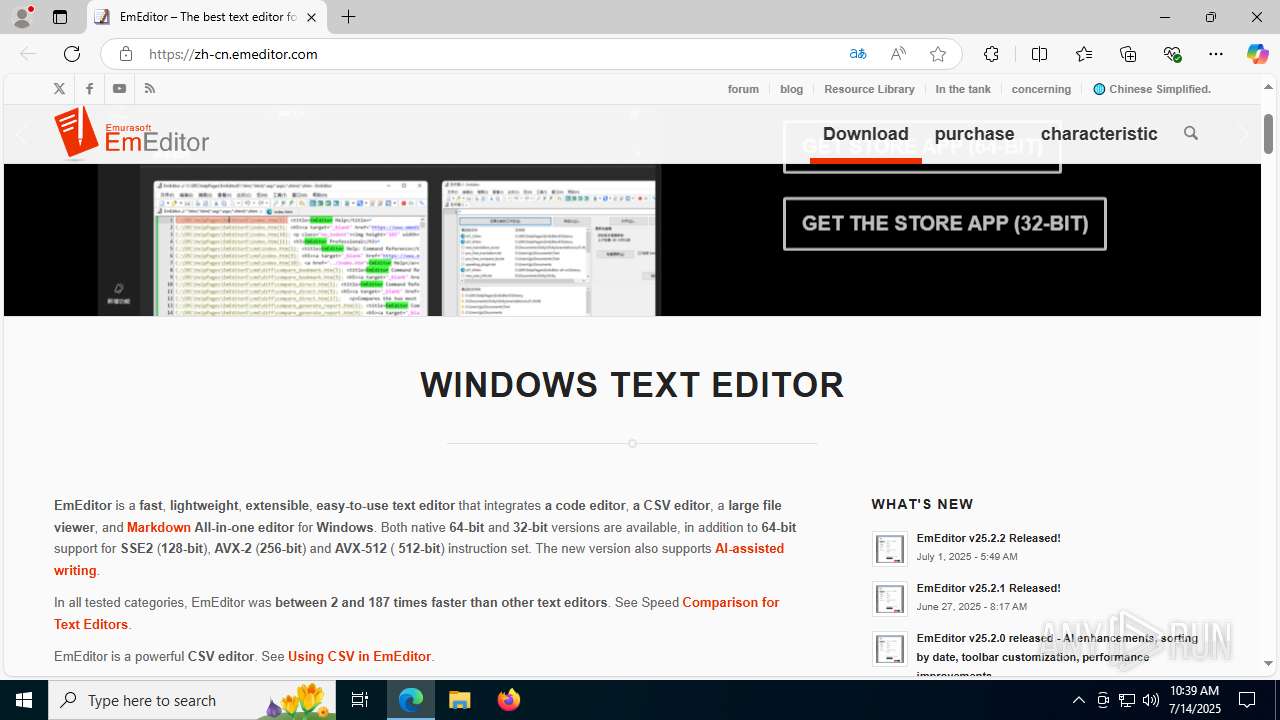Read EmEditor v25.2.2 Released news
This screenshot has width=1280, height=720.
coord(988,538)
